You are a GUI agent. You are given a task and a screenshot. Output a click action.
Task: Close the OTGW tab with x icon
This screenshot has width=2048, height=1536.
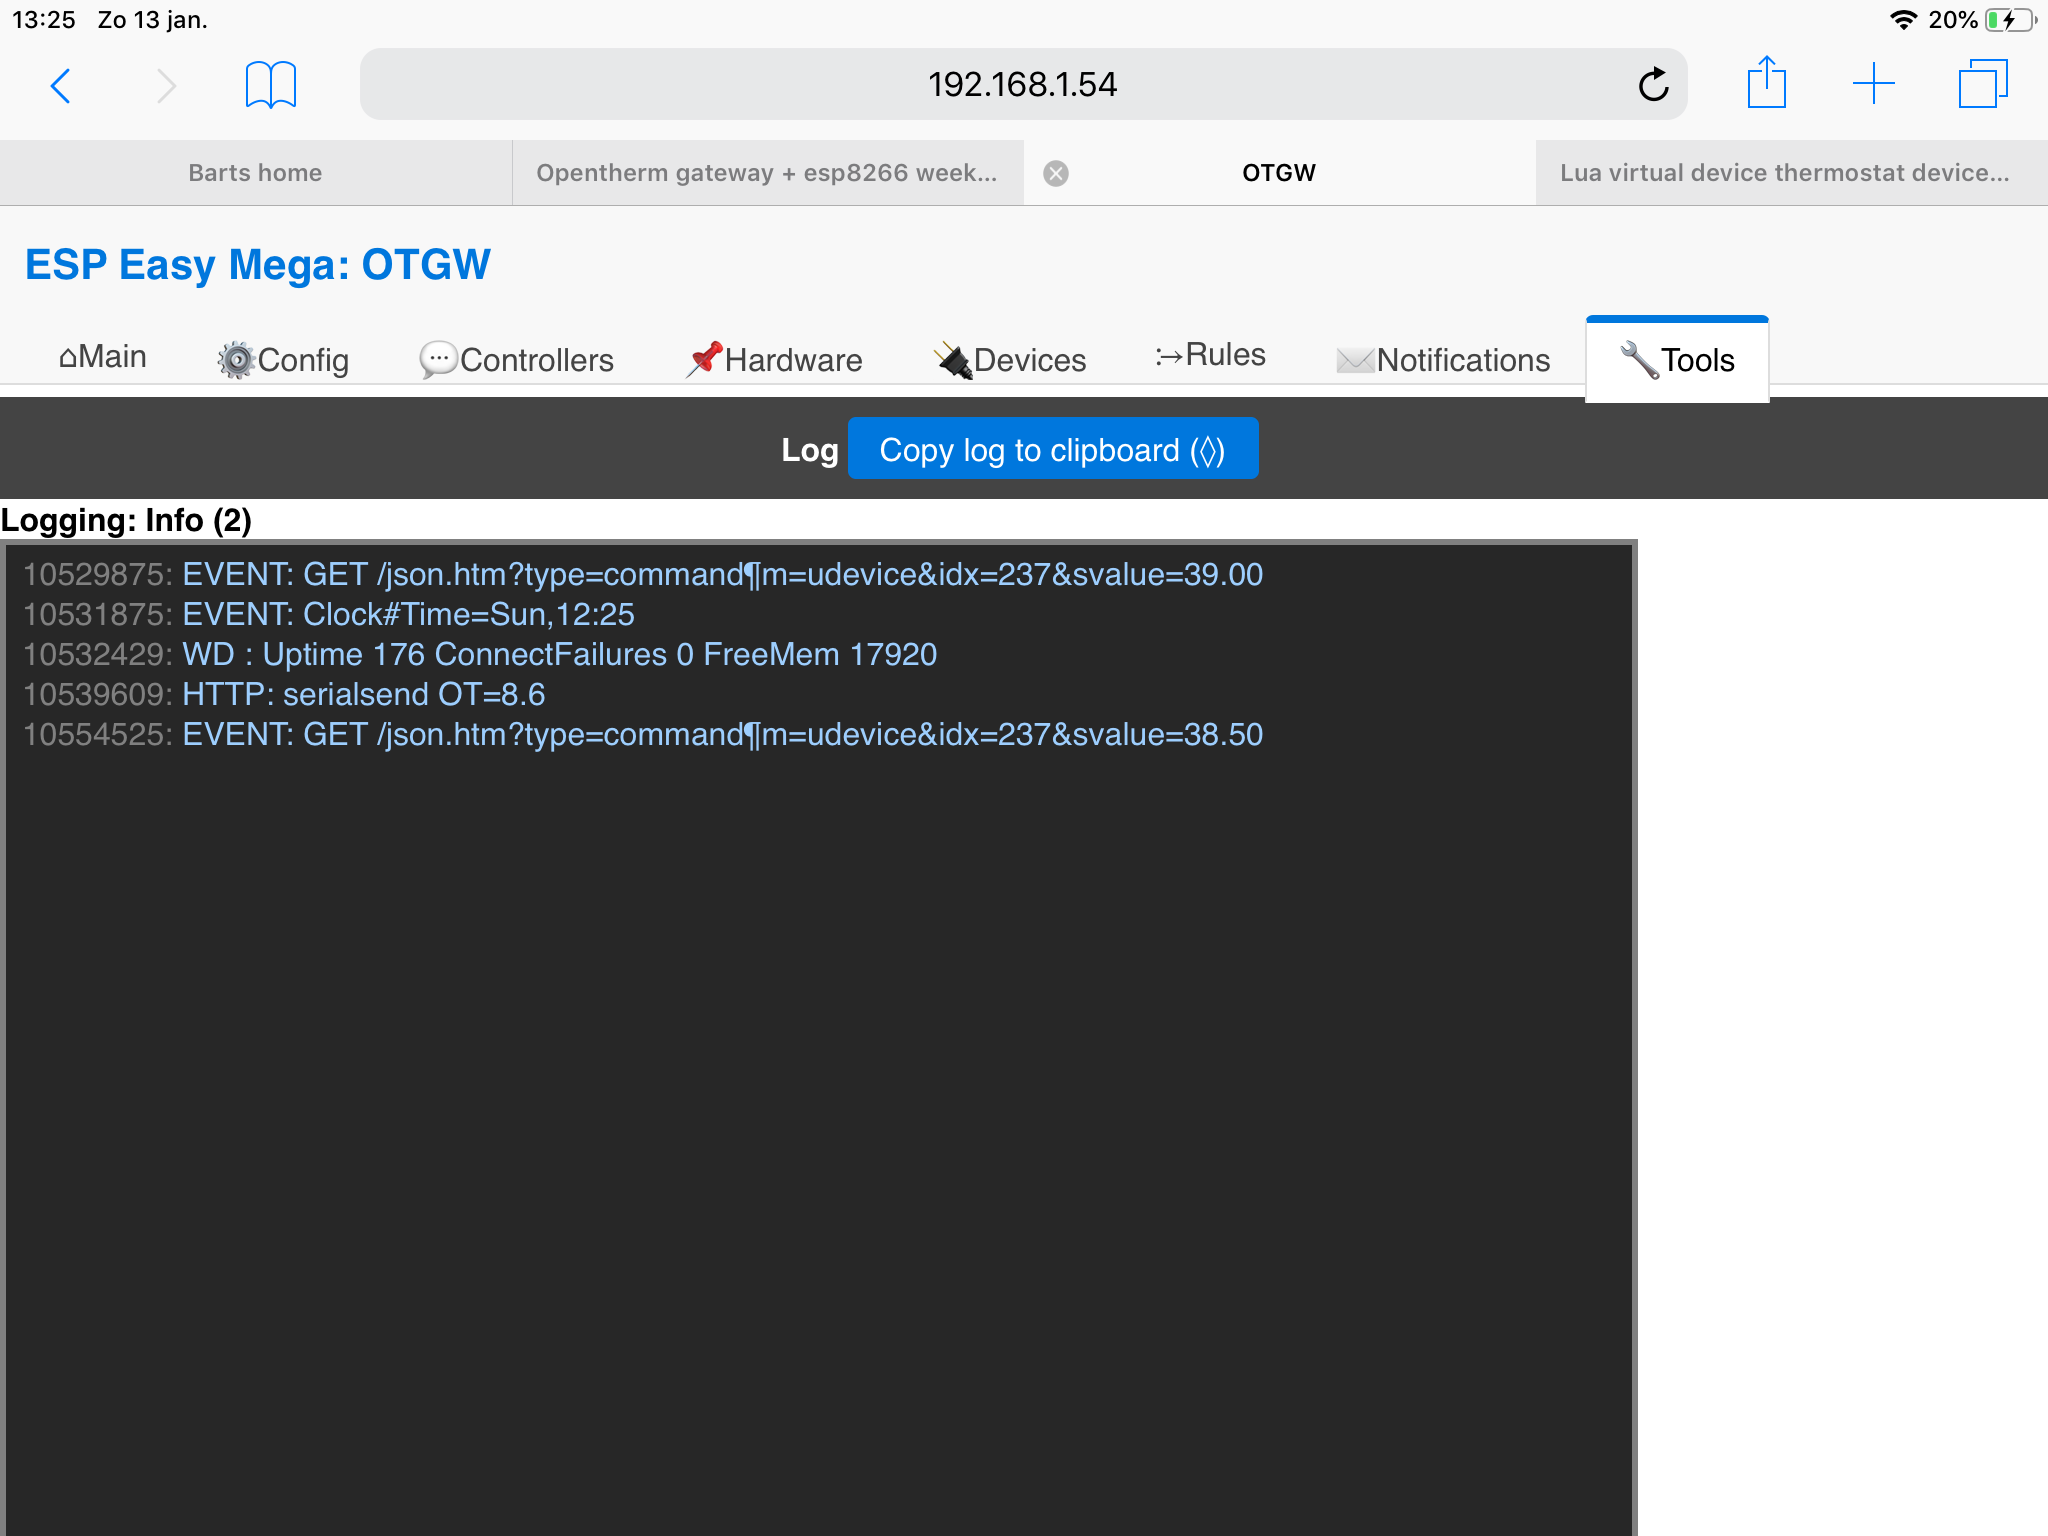(1056, 173)
